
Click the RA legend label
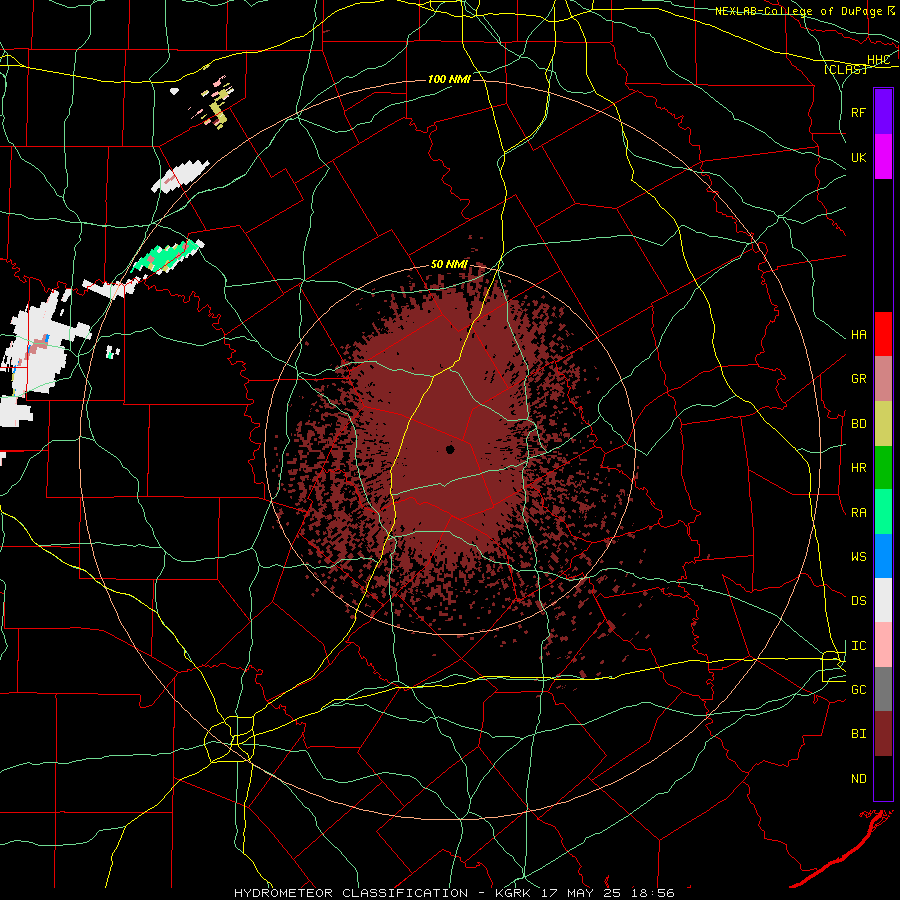click(858, 513)
